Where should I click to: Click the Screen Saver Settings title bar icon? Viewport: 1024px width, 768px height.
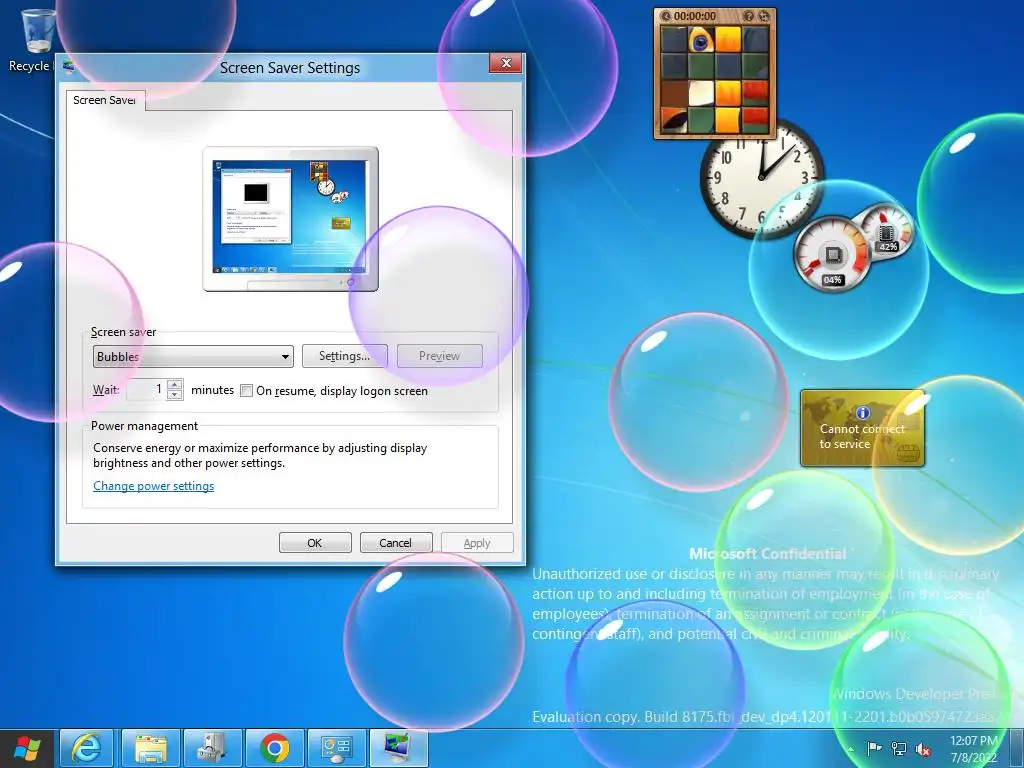[x=69, y=66]
